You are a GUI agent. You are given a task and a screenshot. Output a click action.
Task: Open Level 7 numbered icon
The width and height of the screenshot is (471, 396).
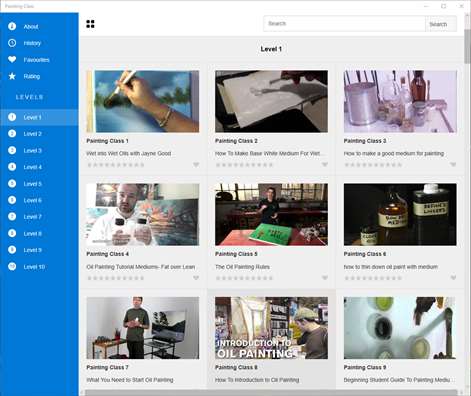12,217
